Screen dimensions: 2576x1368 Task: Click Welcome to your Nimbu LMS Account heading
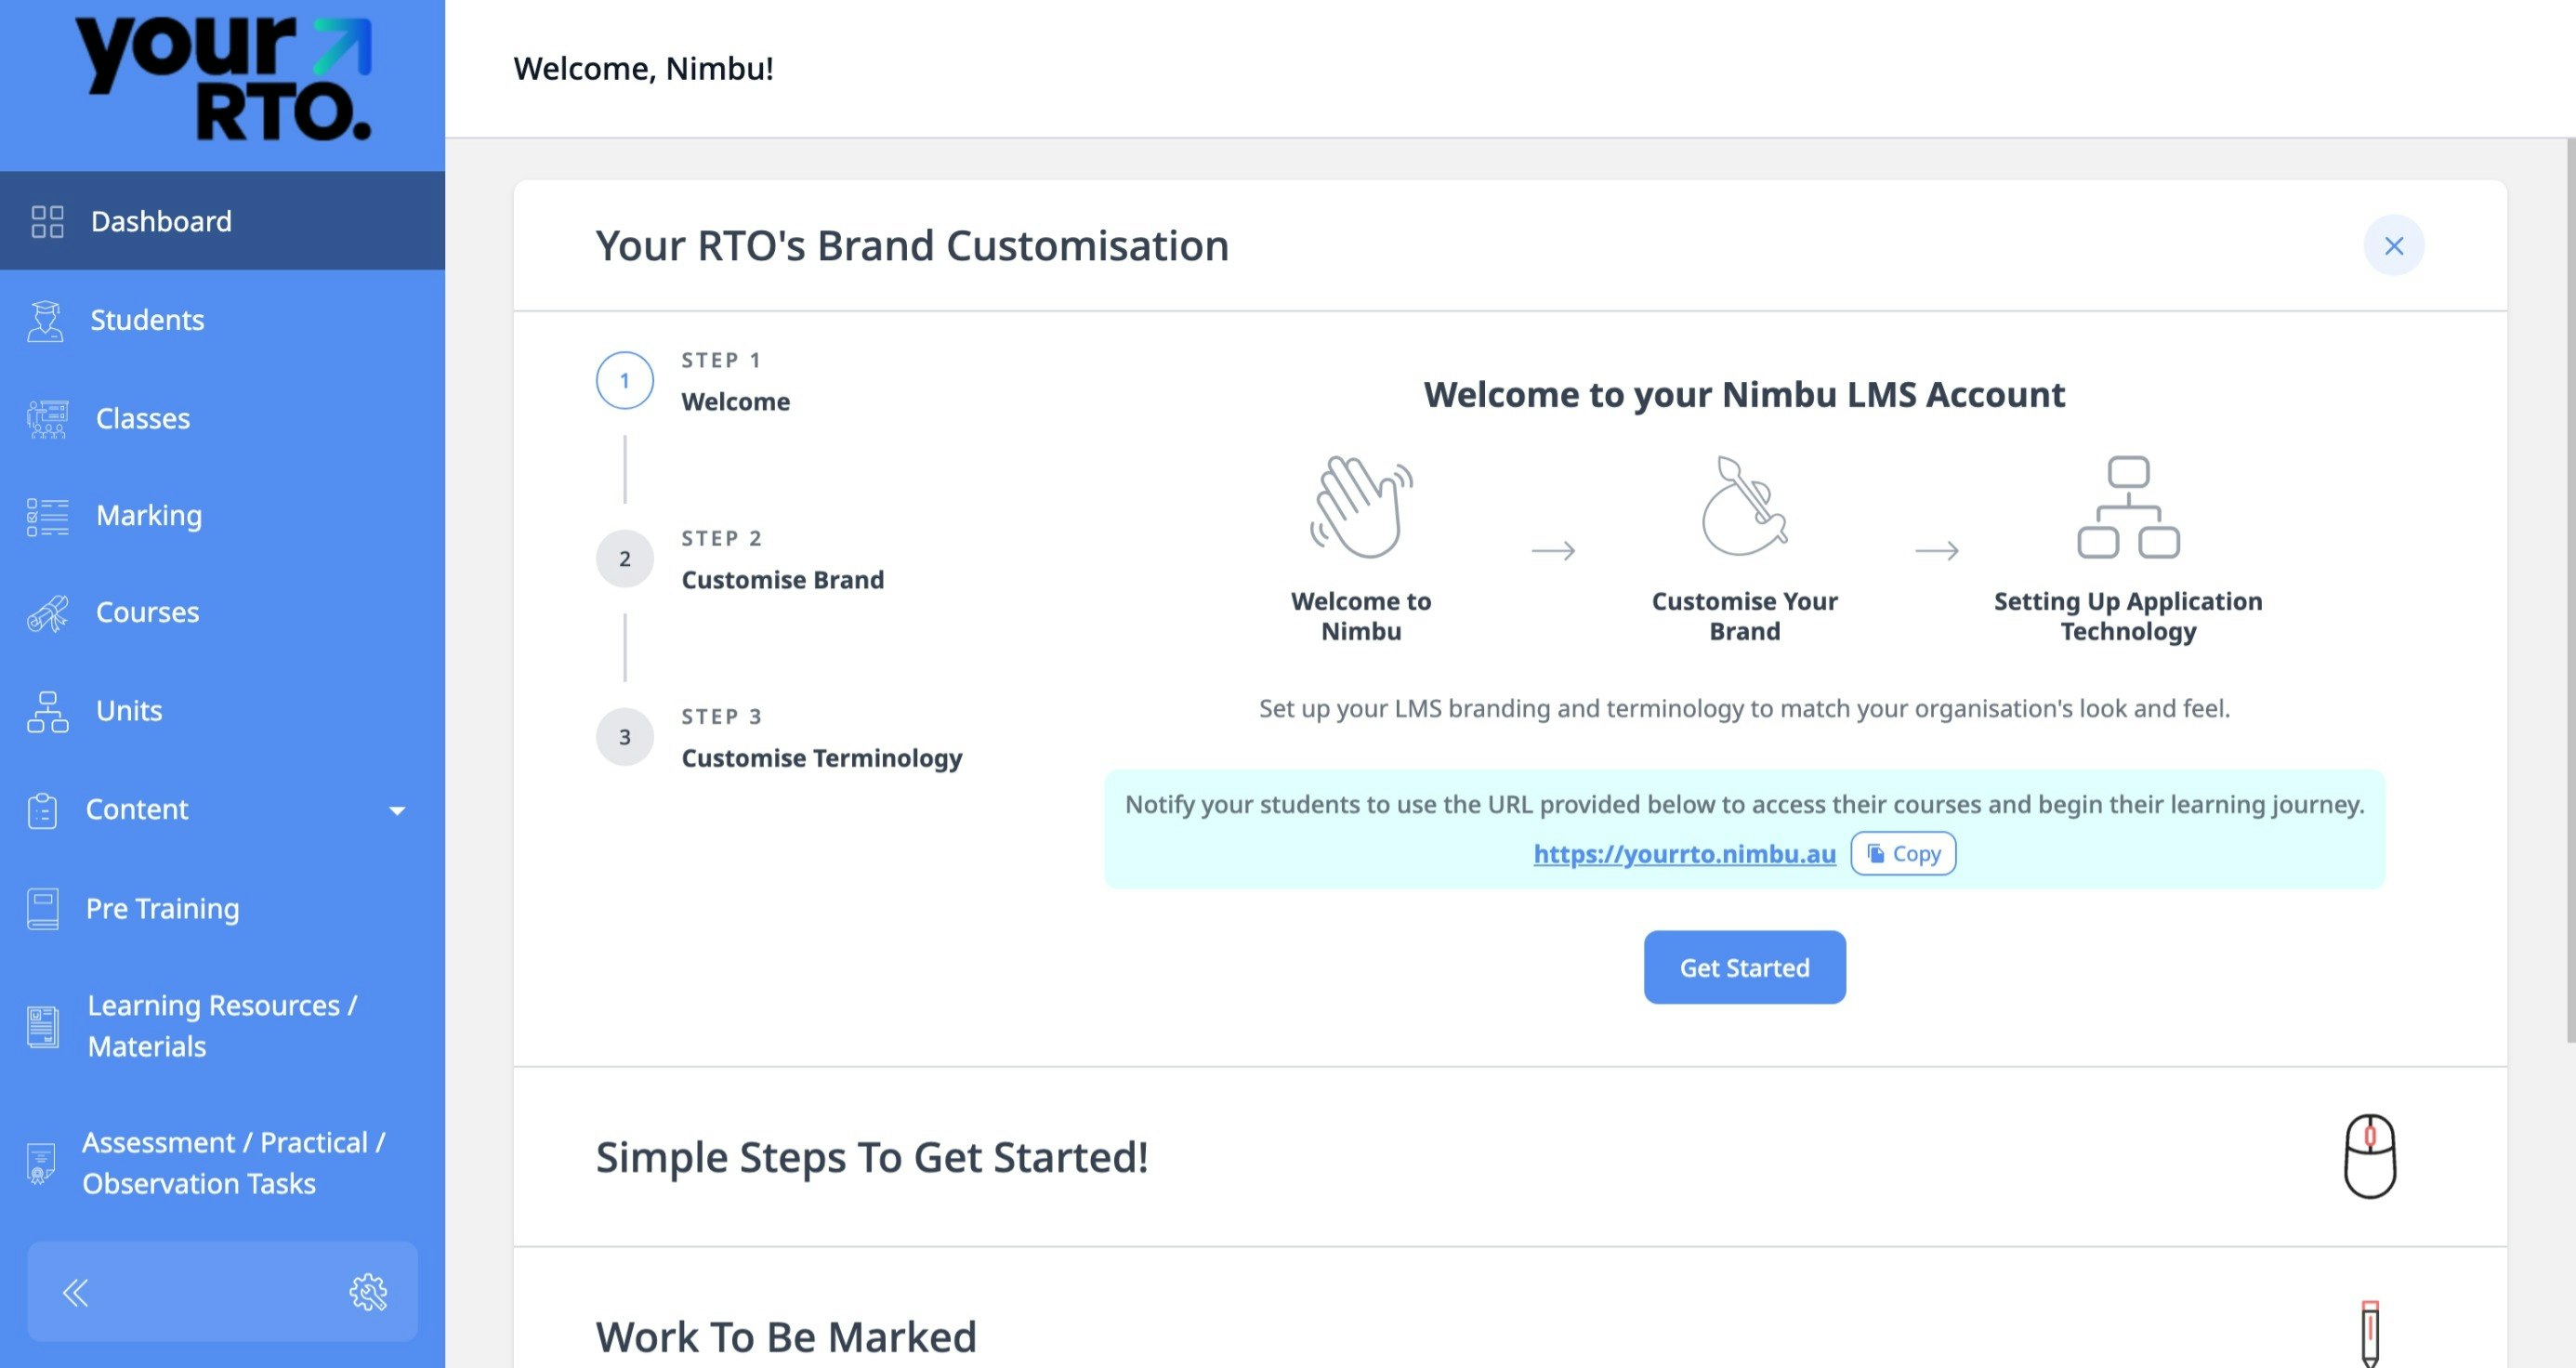pos(1744,394)
